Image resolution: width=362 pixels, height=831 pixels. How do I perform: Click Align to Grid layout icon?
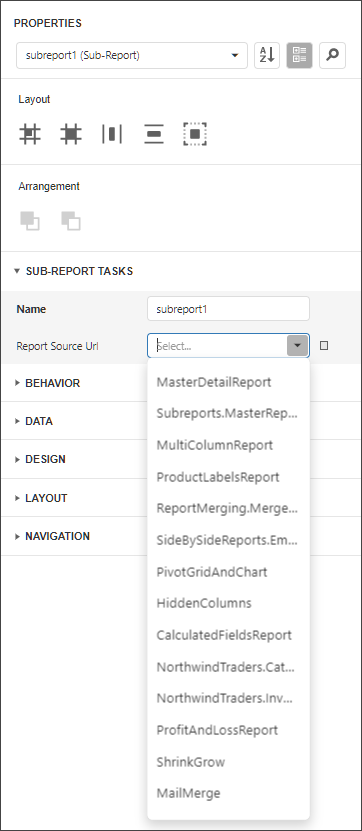[x=30, y=134]
